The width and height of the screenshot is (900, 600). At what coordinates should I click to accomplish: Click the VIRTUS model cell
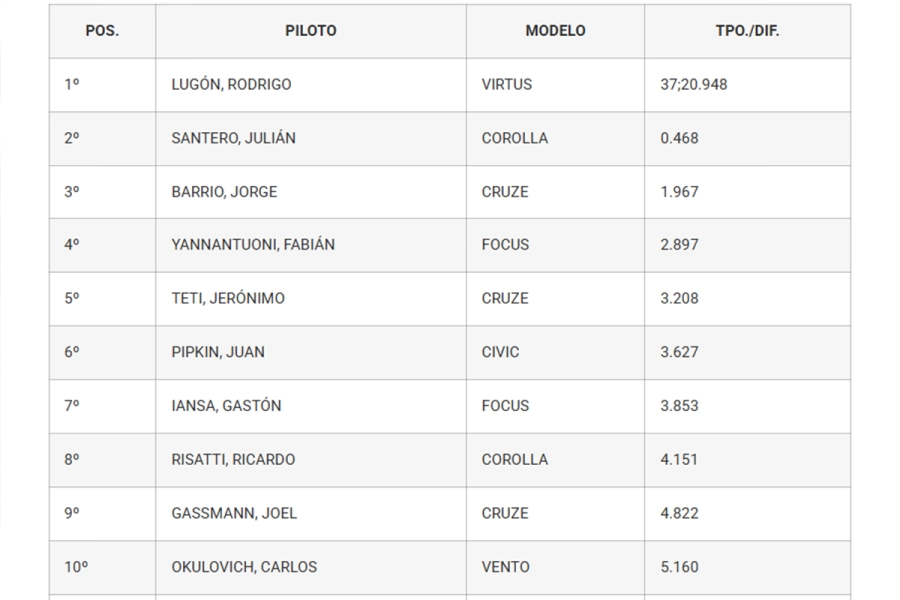(x=506, y=85)
